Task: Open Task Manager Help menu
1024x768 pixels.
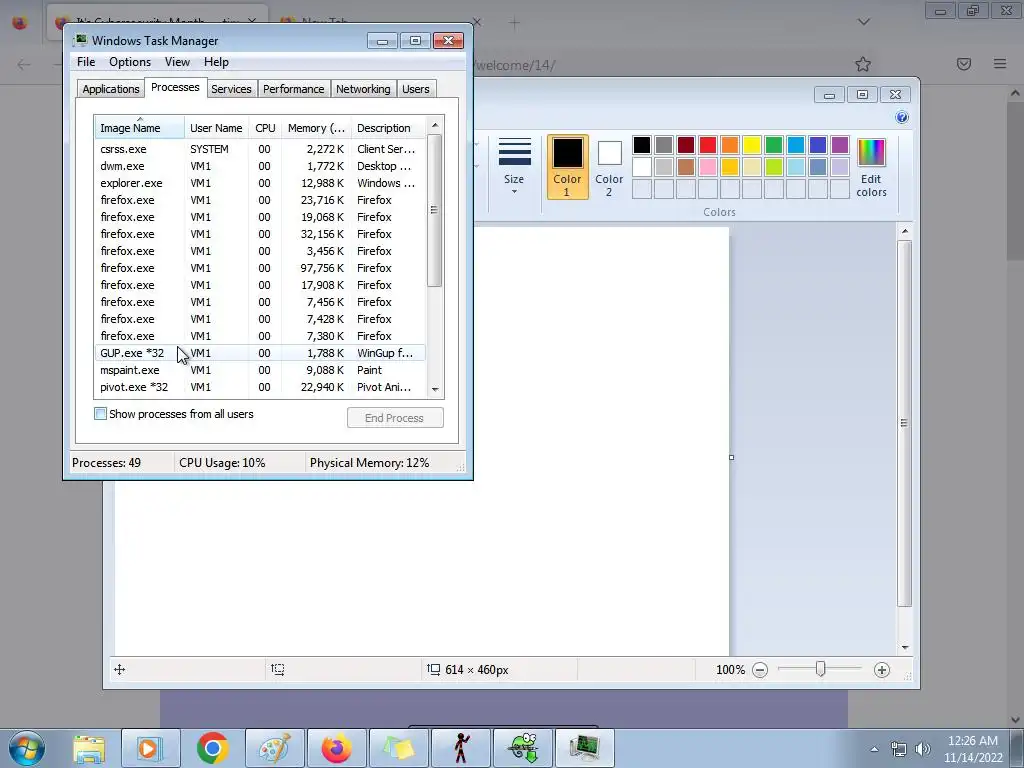Action: [216, 62]
